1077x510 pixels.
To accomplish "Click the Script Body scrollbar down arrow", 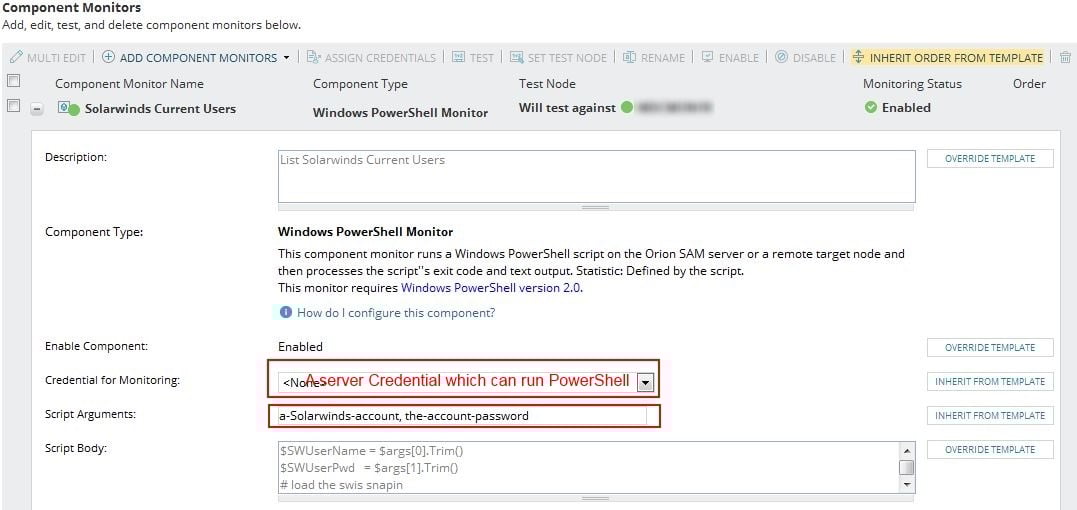I will (x=907, y=485).
